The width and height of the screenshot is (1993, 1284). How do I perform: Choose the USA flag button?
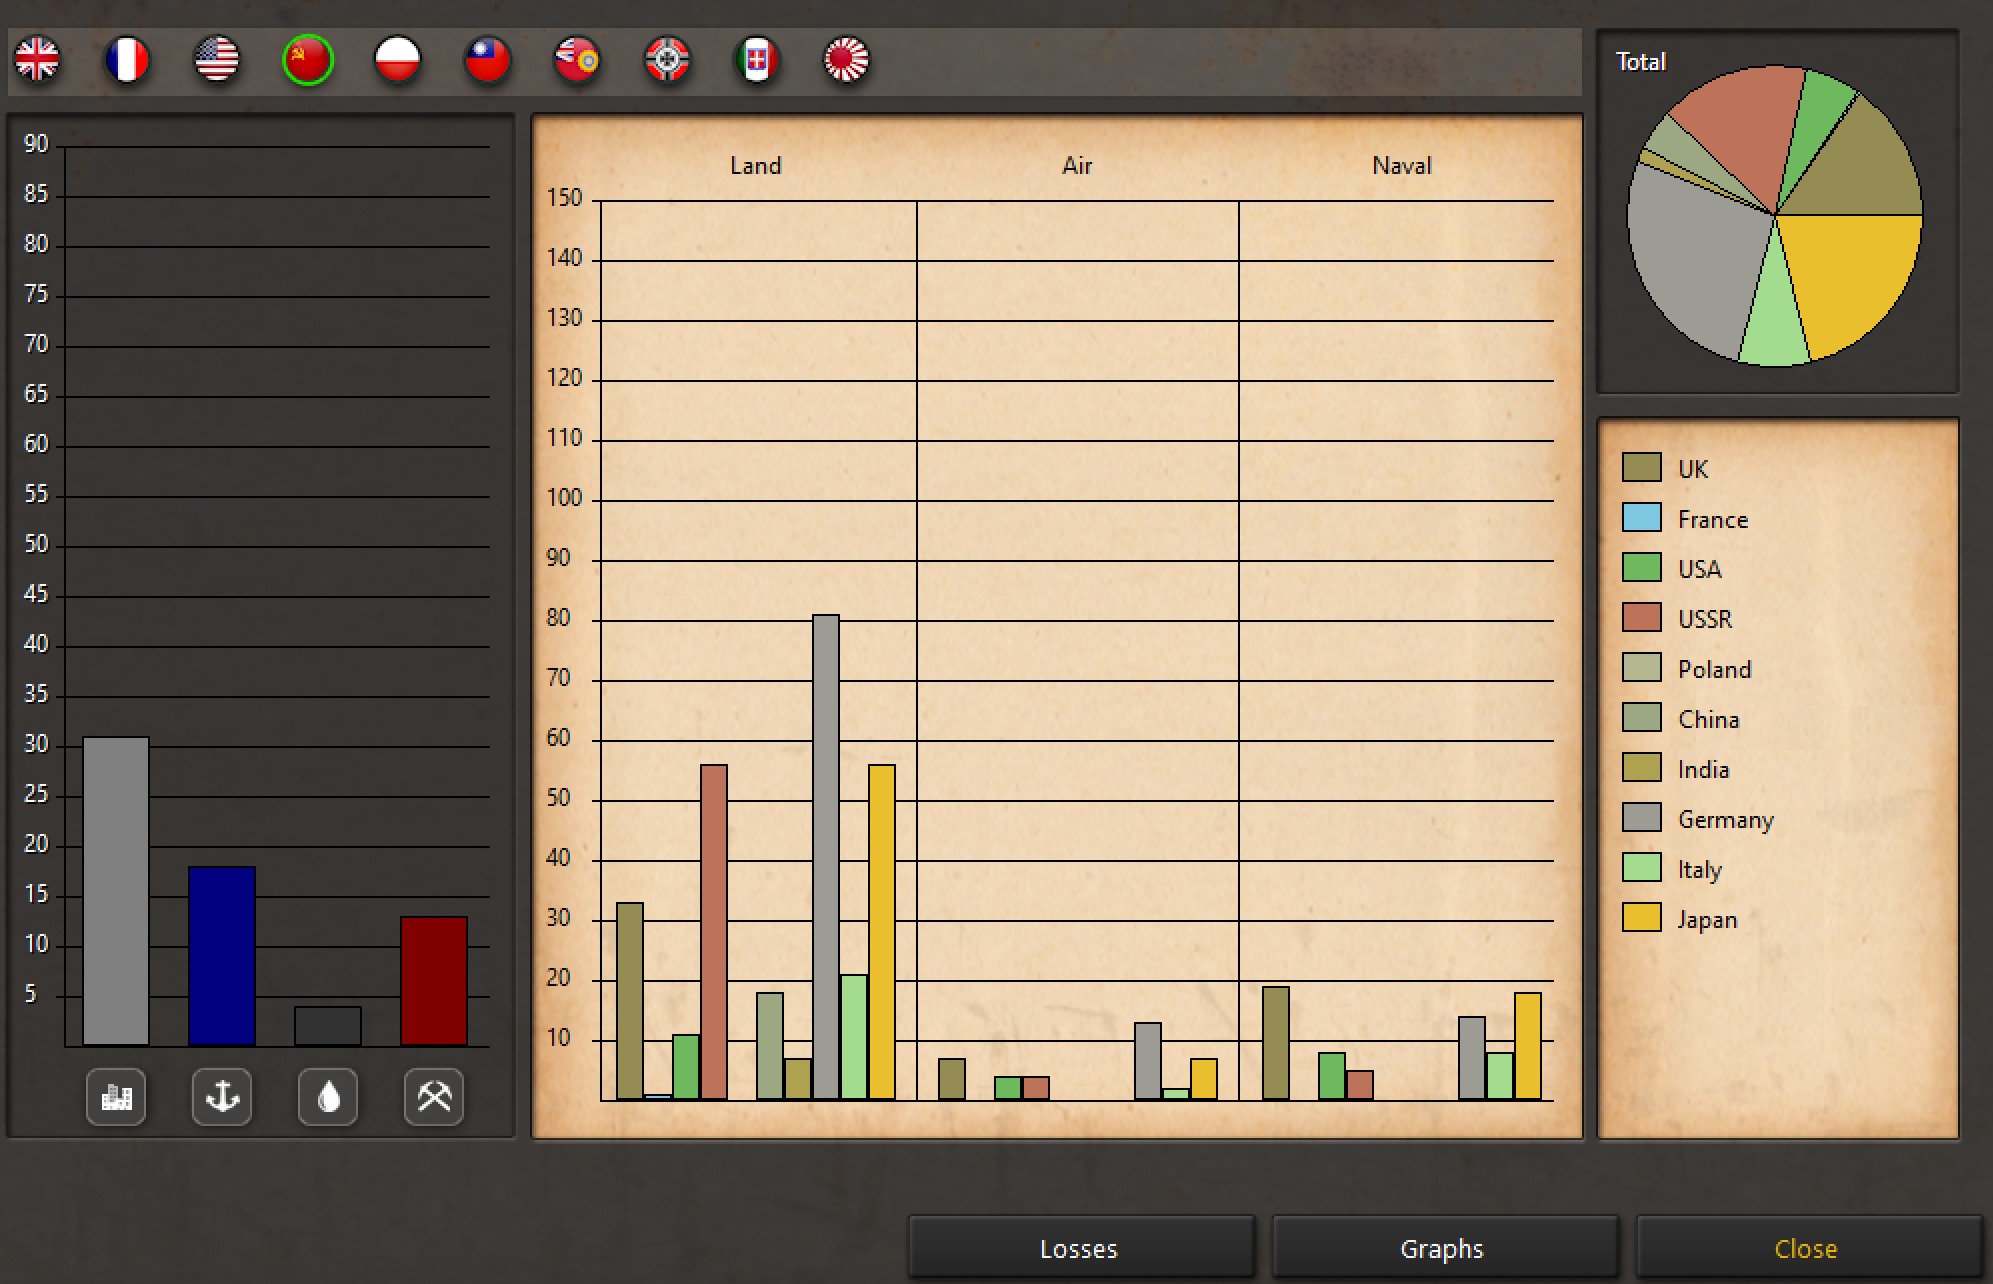217,60
